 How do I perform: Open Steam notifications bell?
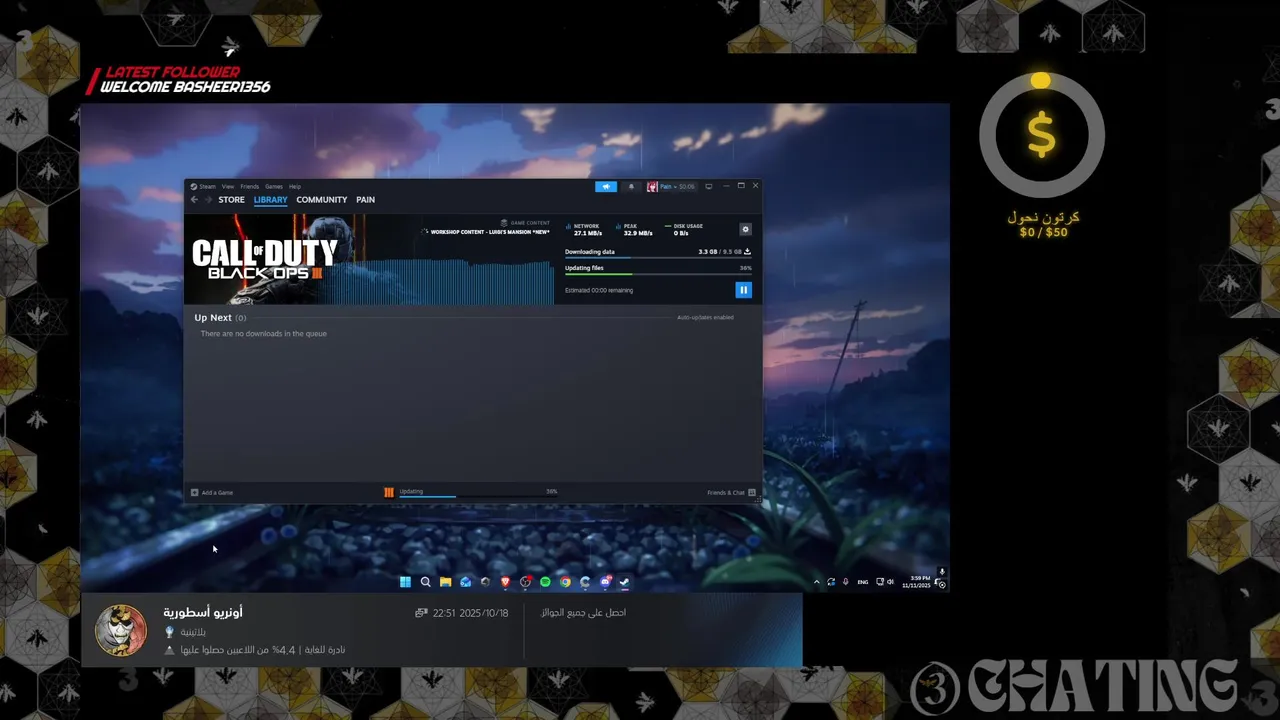click(x=631, y=186)
